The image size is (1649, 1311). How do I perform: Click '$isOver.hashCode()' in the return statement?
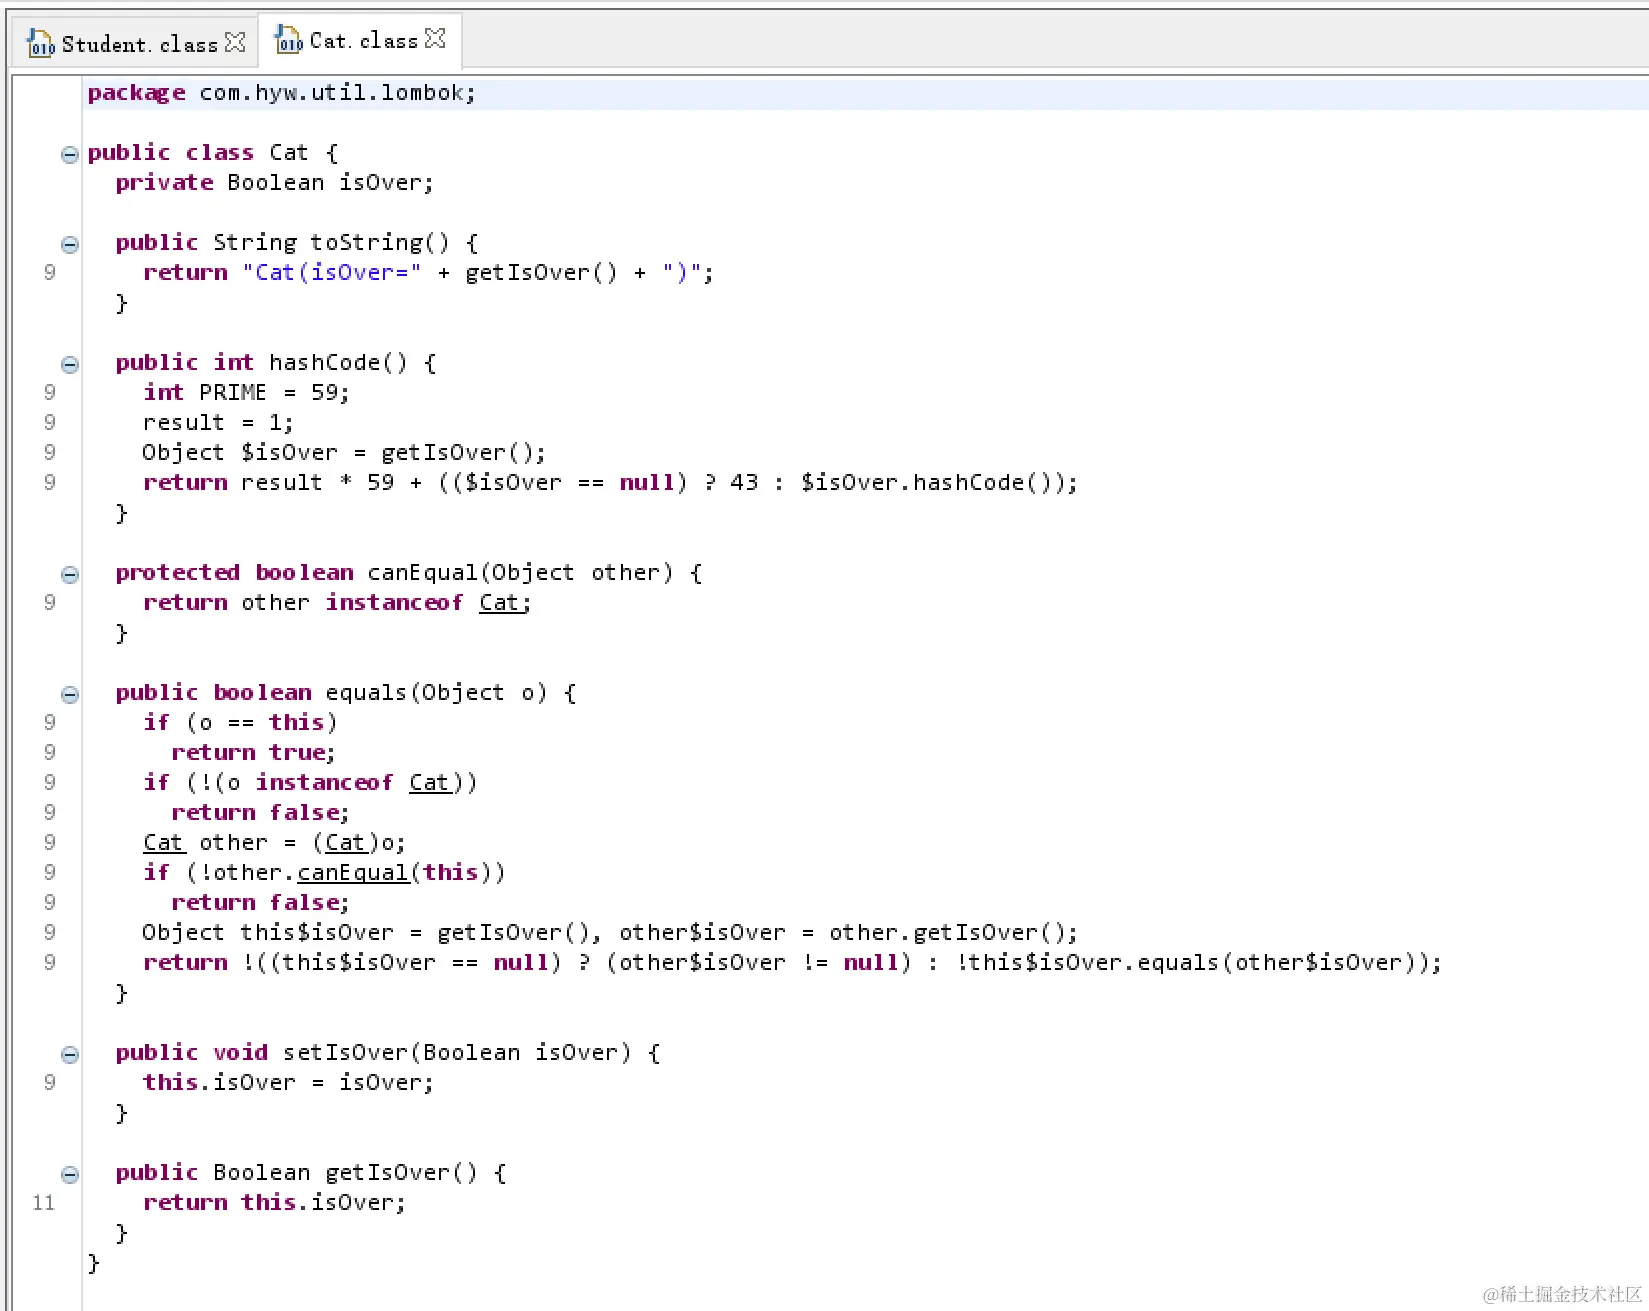[931, 483]
